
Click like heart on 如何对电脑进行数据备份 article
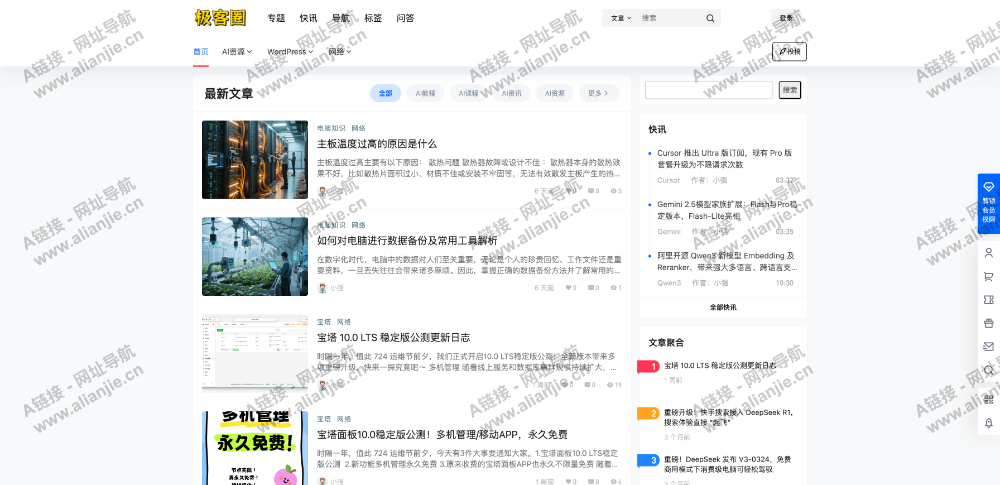pos(568,288)
